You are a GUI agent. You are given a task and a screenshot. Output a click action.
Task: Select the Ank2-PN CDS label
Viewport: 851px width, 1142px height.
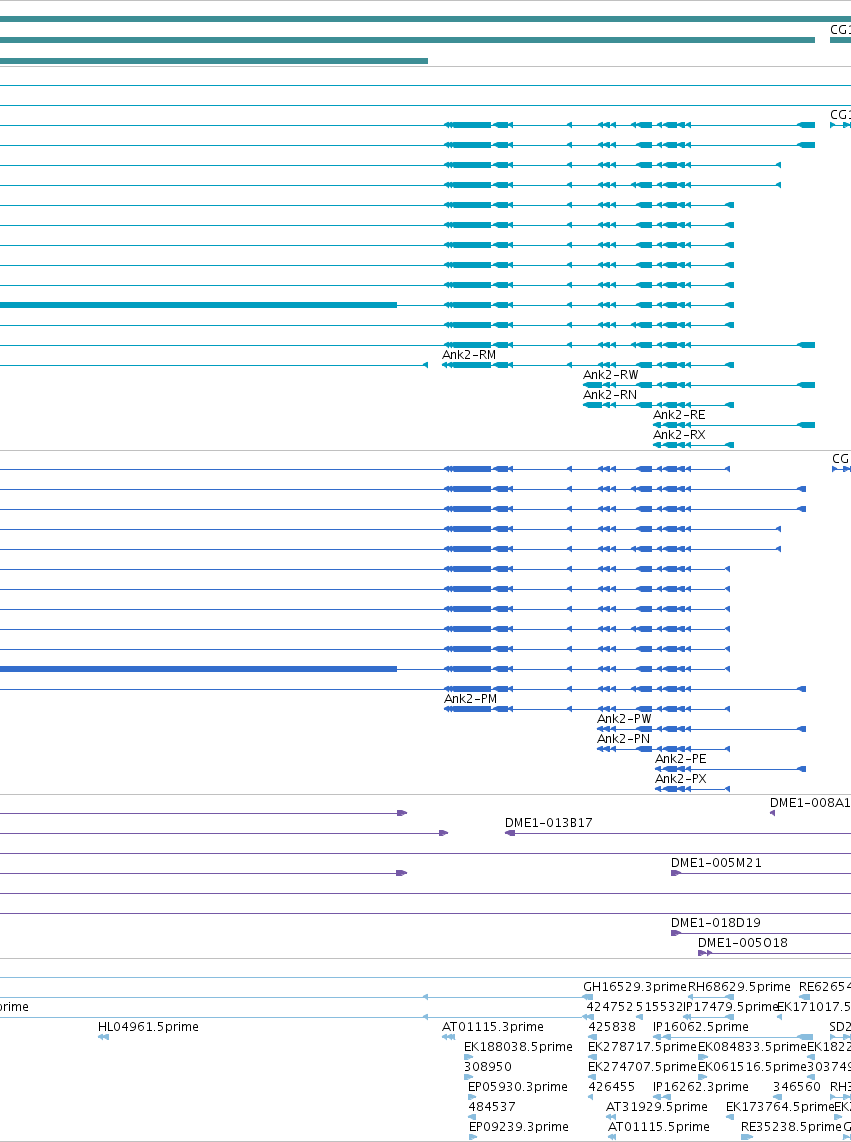tap(624, 739)
